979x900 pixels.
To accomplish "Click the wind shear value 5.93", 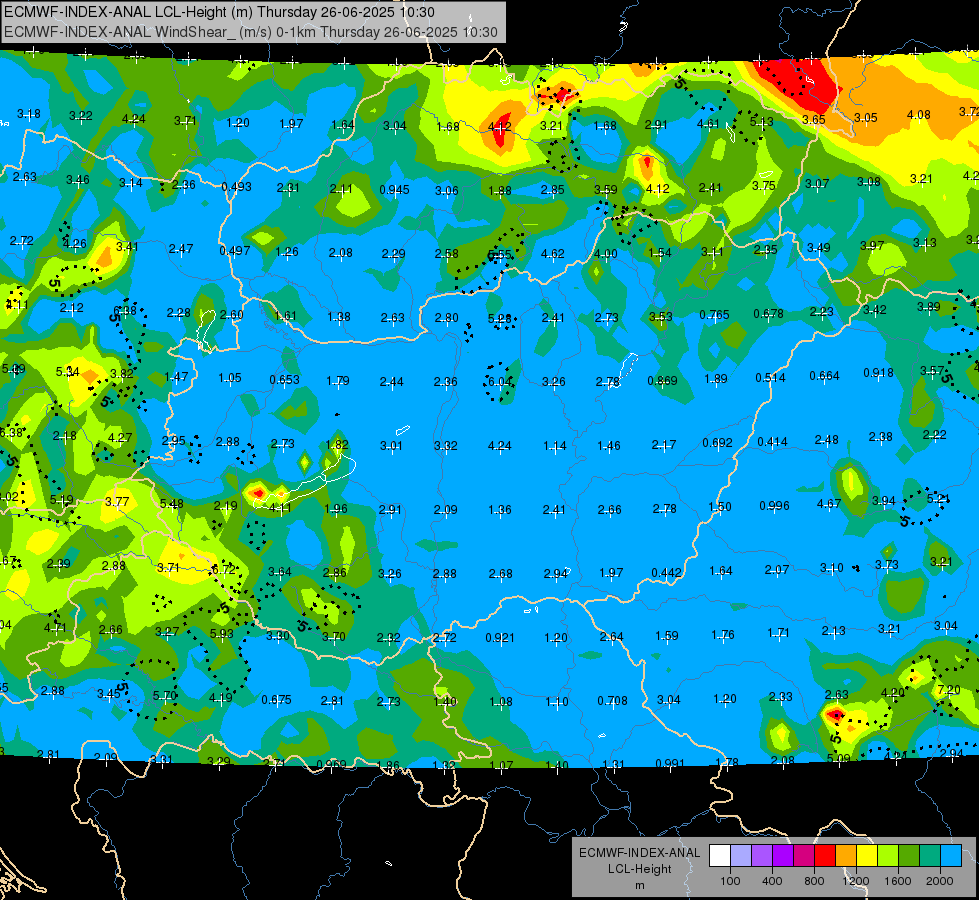I will [222, 633].
